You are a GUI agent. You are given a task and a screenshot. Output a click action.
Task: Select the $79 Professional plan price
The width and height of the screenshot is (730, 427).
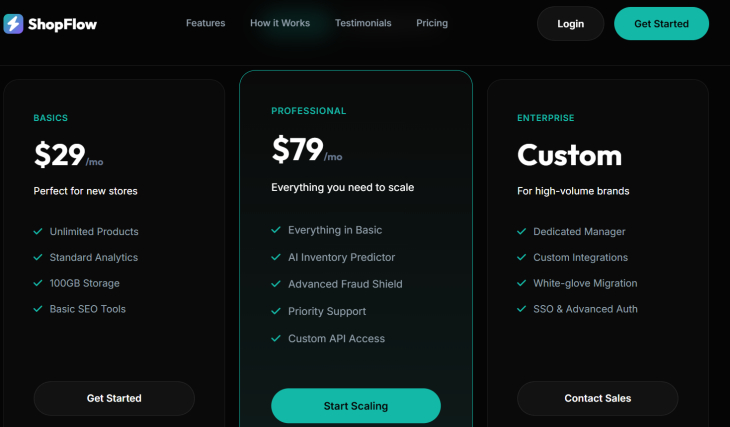pos(298,150)
